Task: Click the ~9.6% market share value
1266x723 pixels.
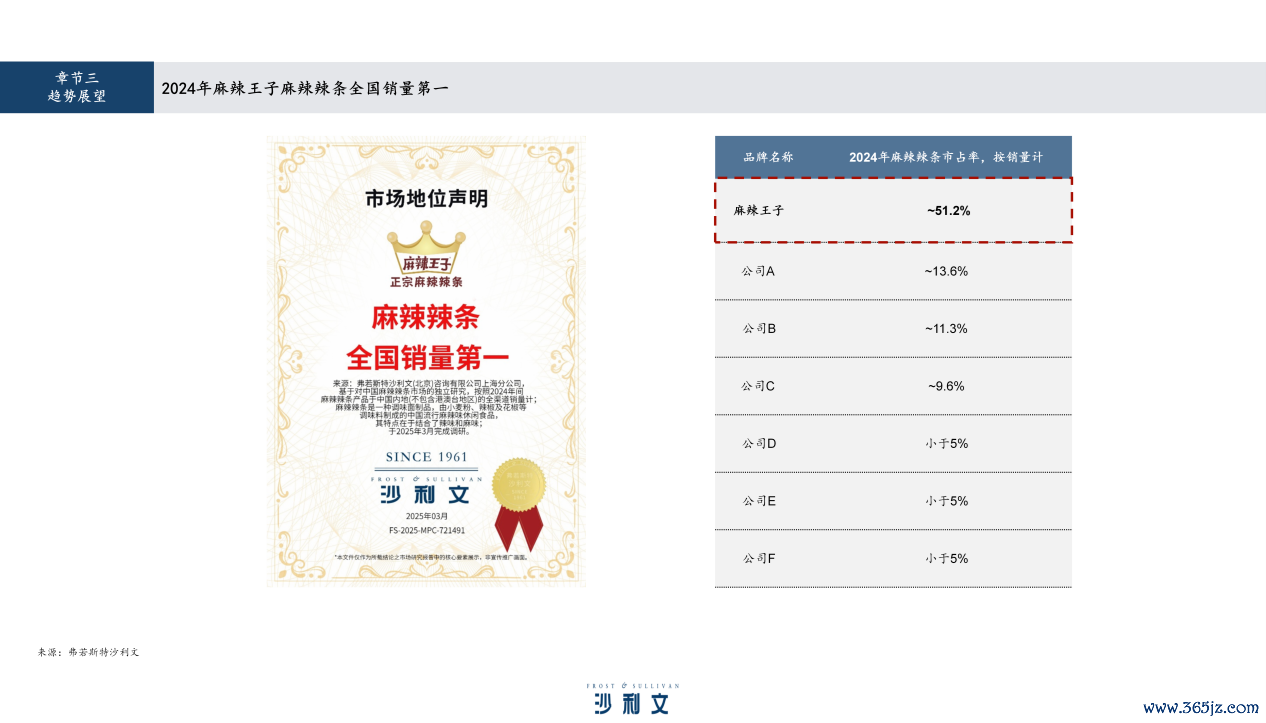Action: tap(946, 386)
